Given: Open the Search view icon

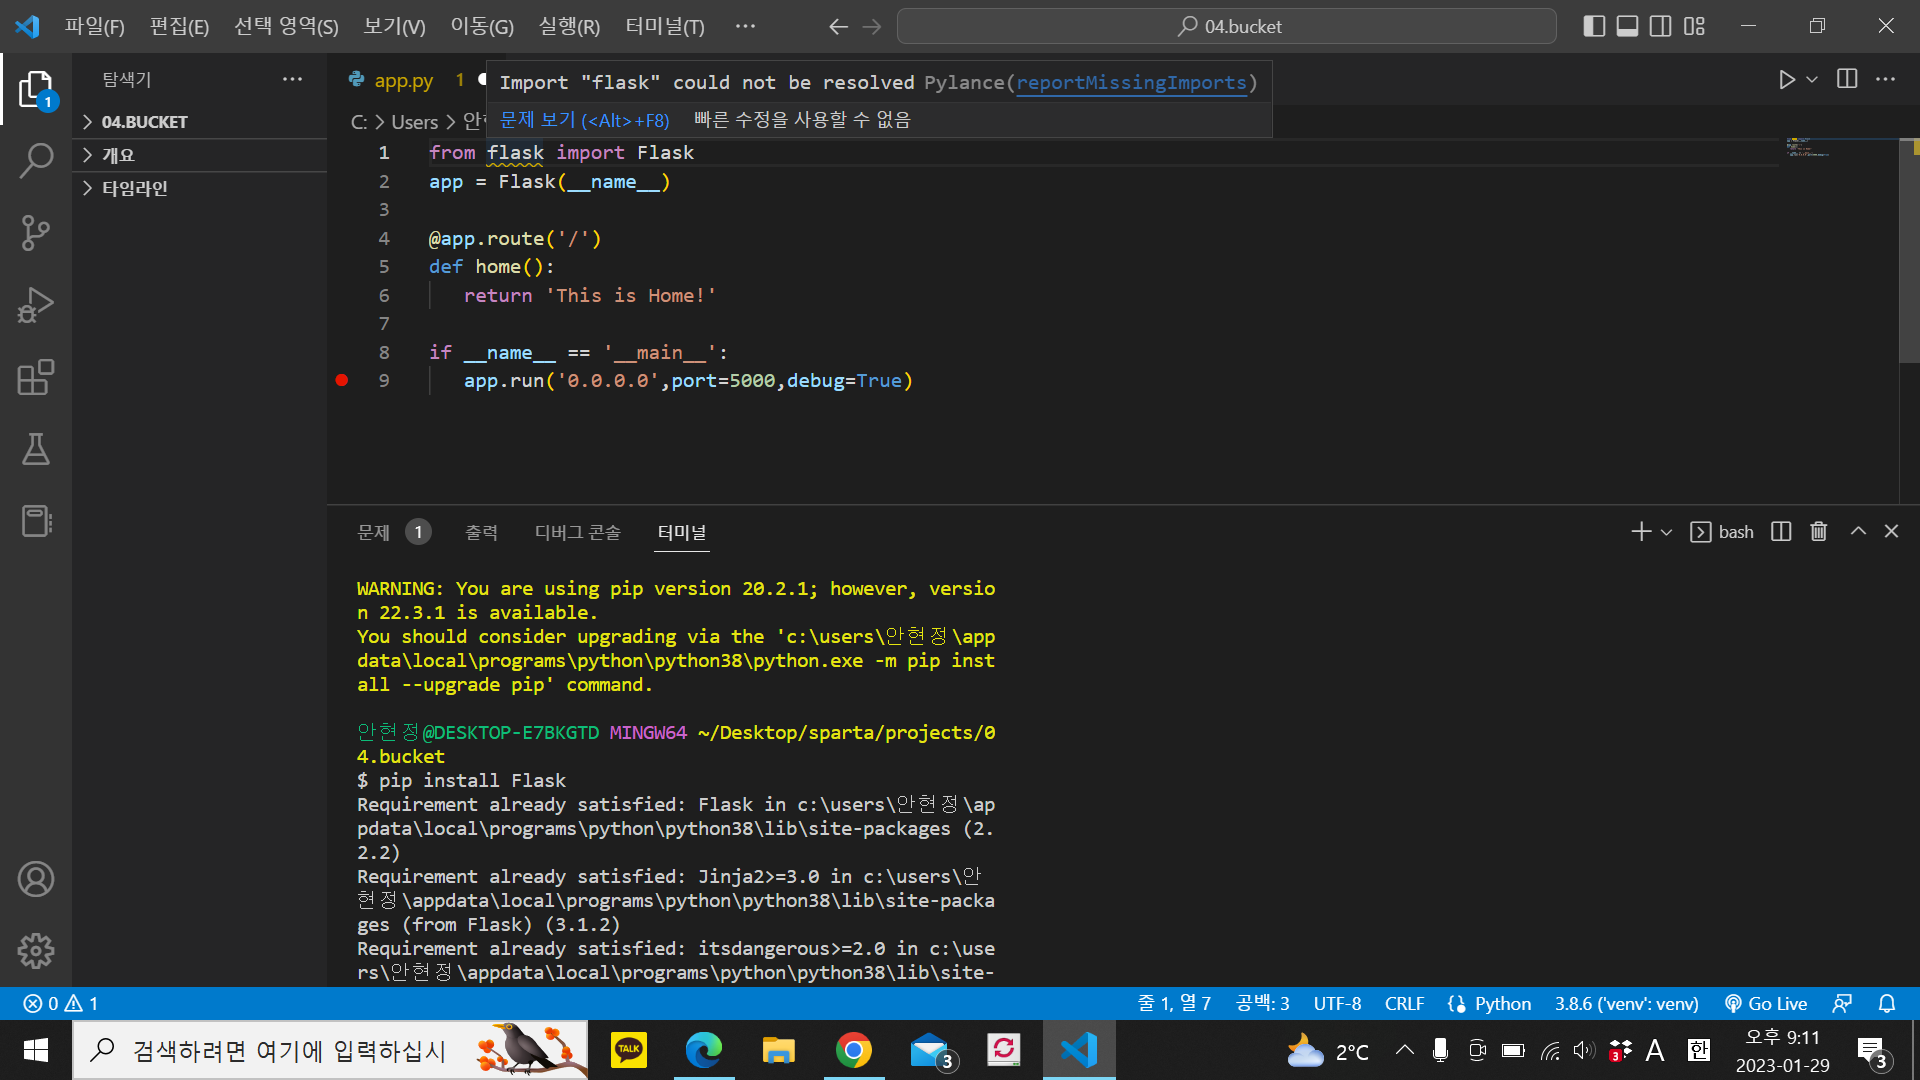Looking at the screenshot, I should pos(36,161).
